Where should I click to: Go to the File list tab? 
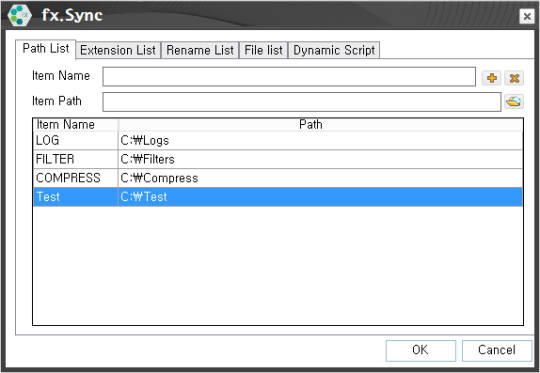263,50
